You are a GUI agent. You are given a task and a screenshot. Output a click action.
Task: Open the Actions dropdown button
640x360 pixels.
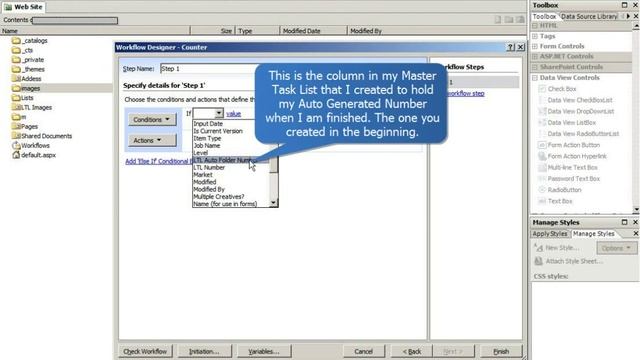coord(152,140)
